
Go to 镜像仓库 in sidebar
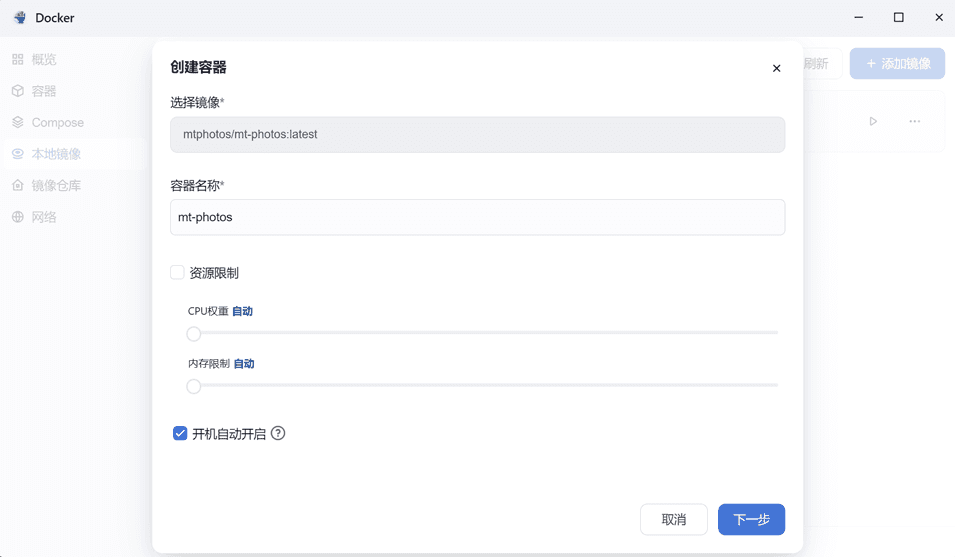(x=73, y=185)
